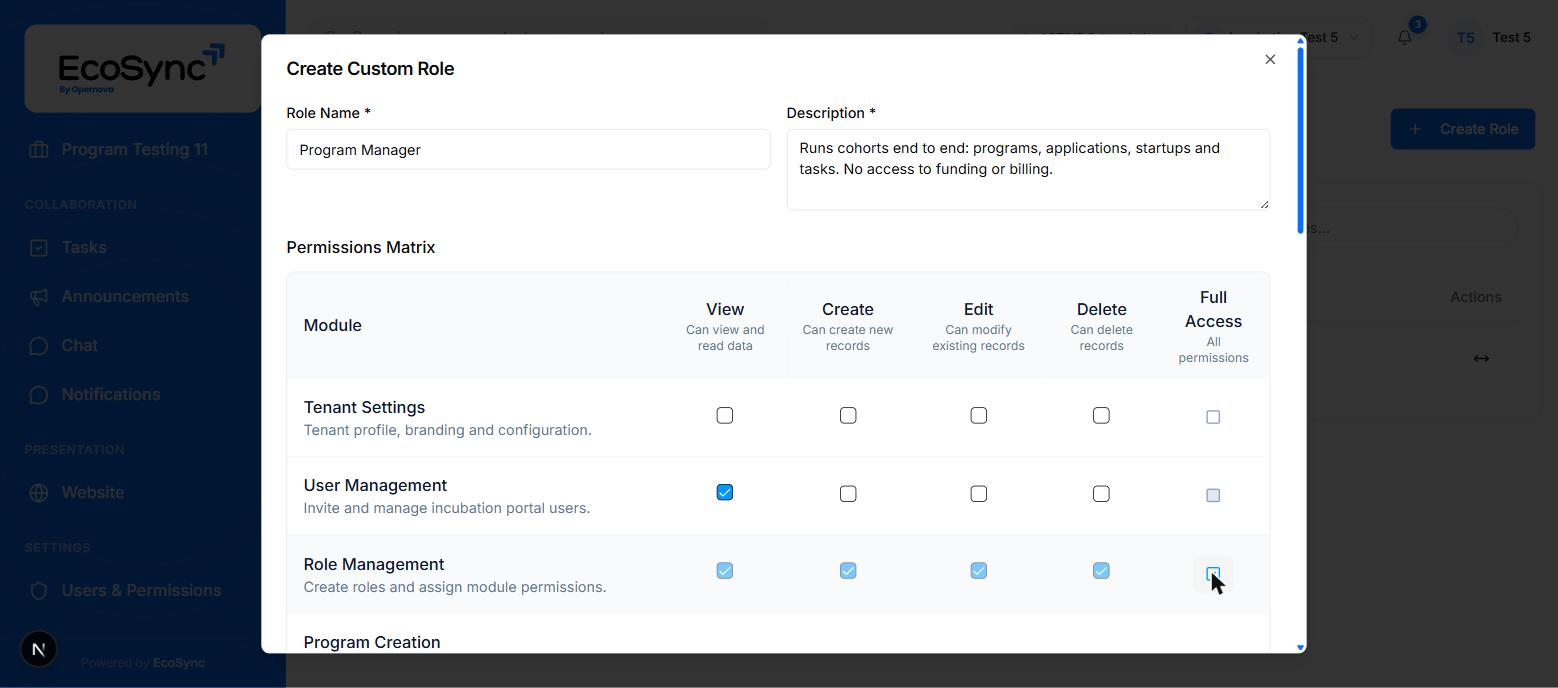Click the Next.js N badge icon
The image size is (1558, 688).
click(38, 649)
